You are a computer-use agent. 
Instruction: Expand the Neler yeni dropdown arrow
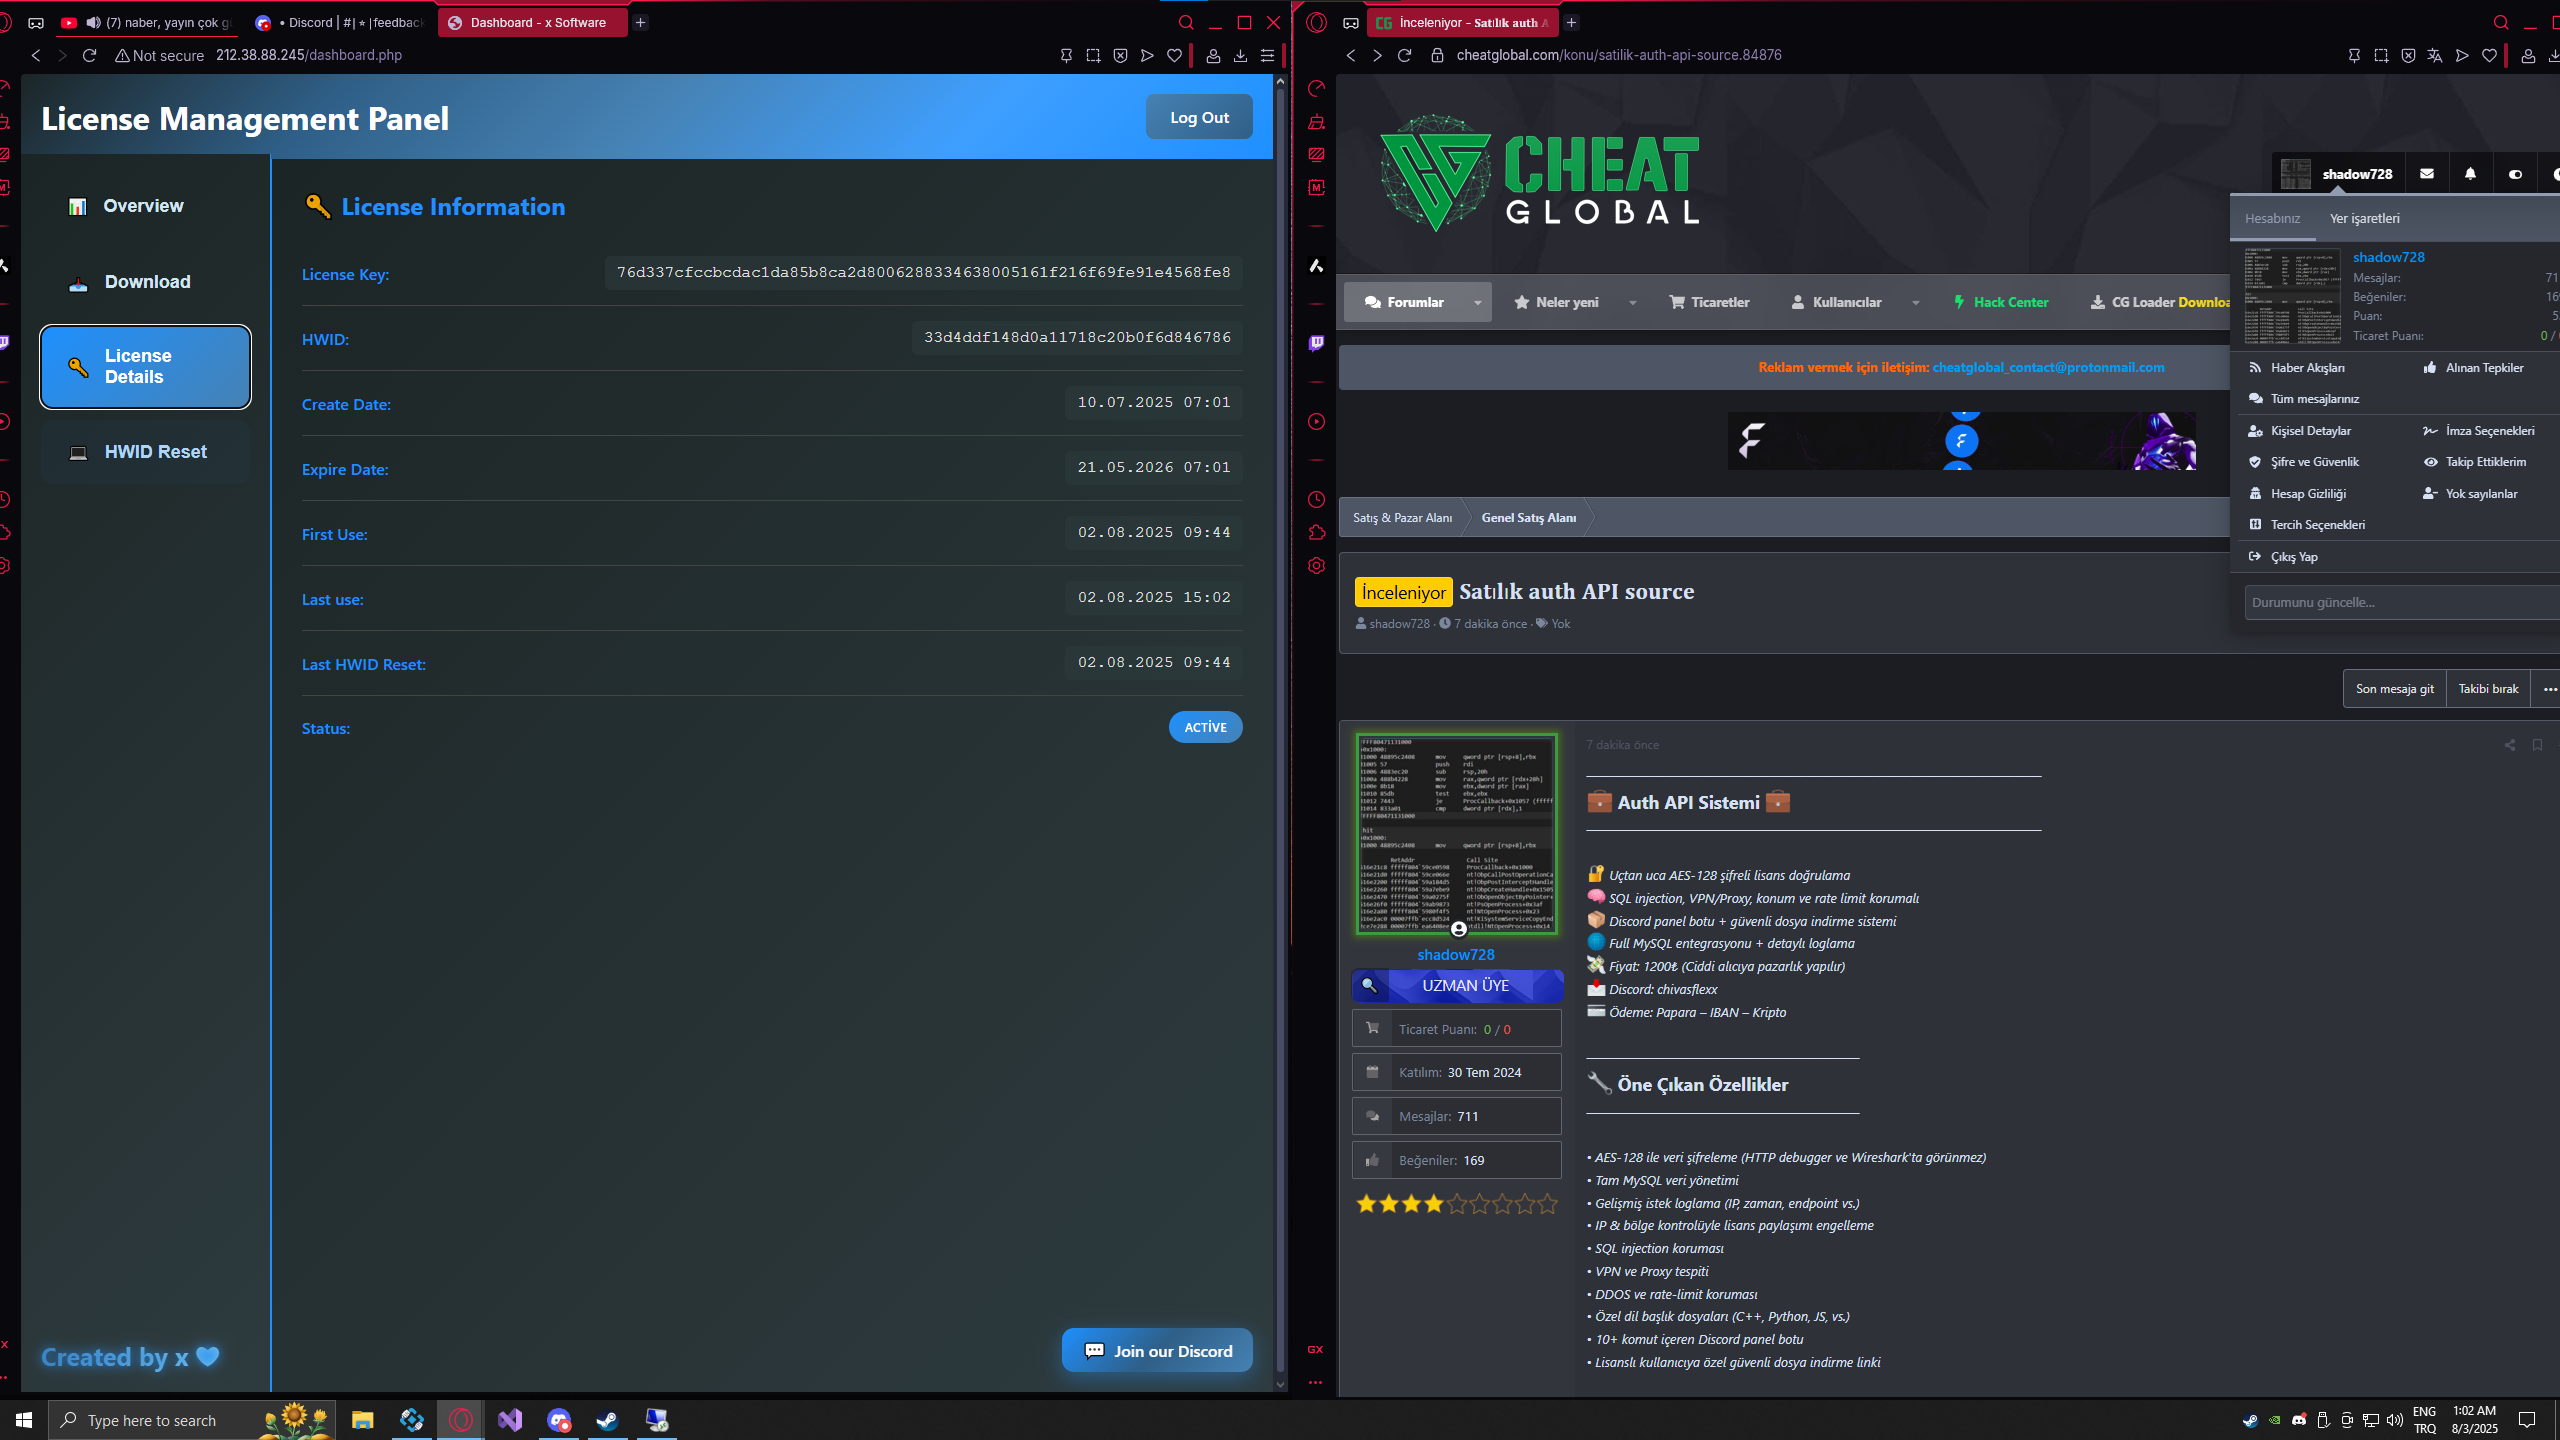pos(1632,302)
